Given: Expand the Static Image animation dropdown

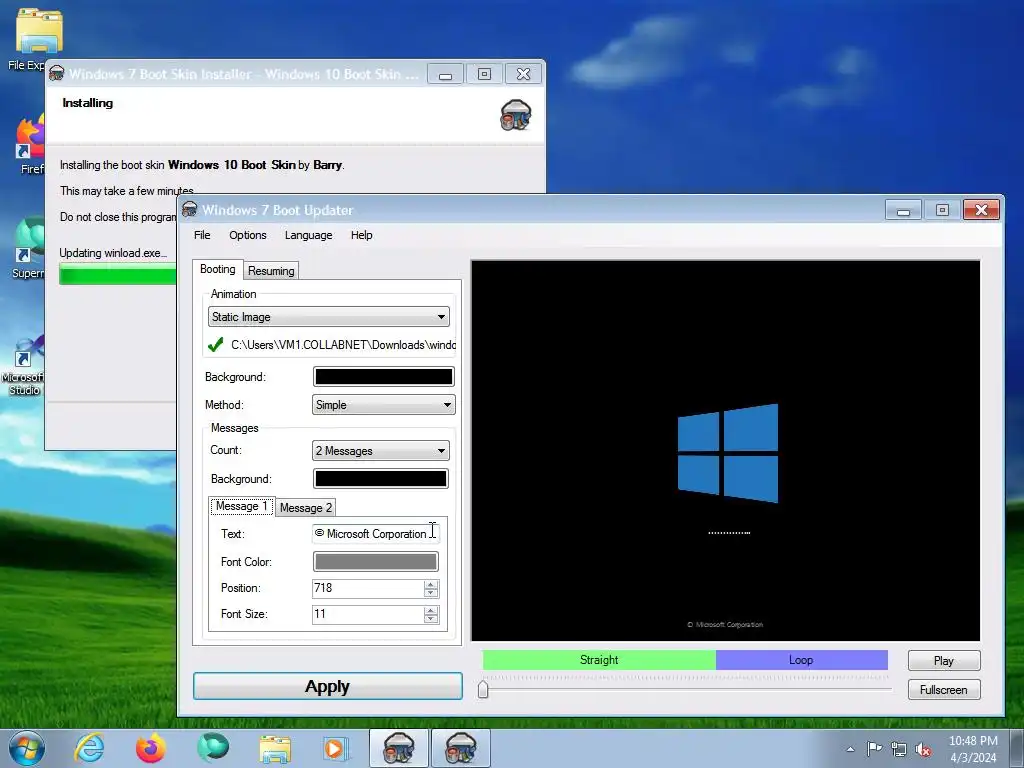Looking at the screenshot, I should tap(328, 317).
